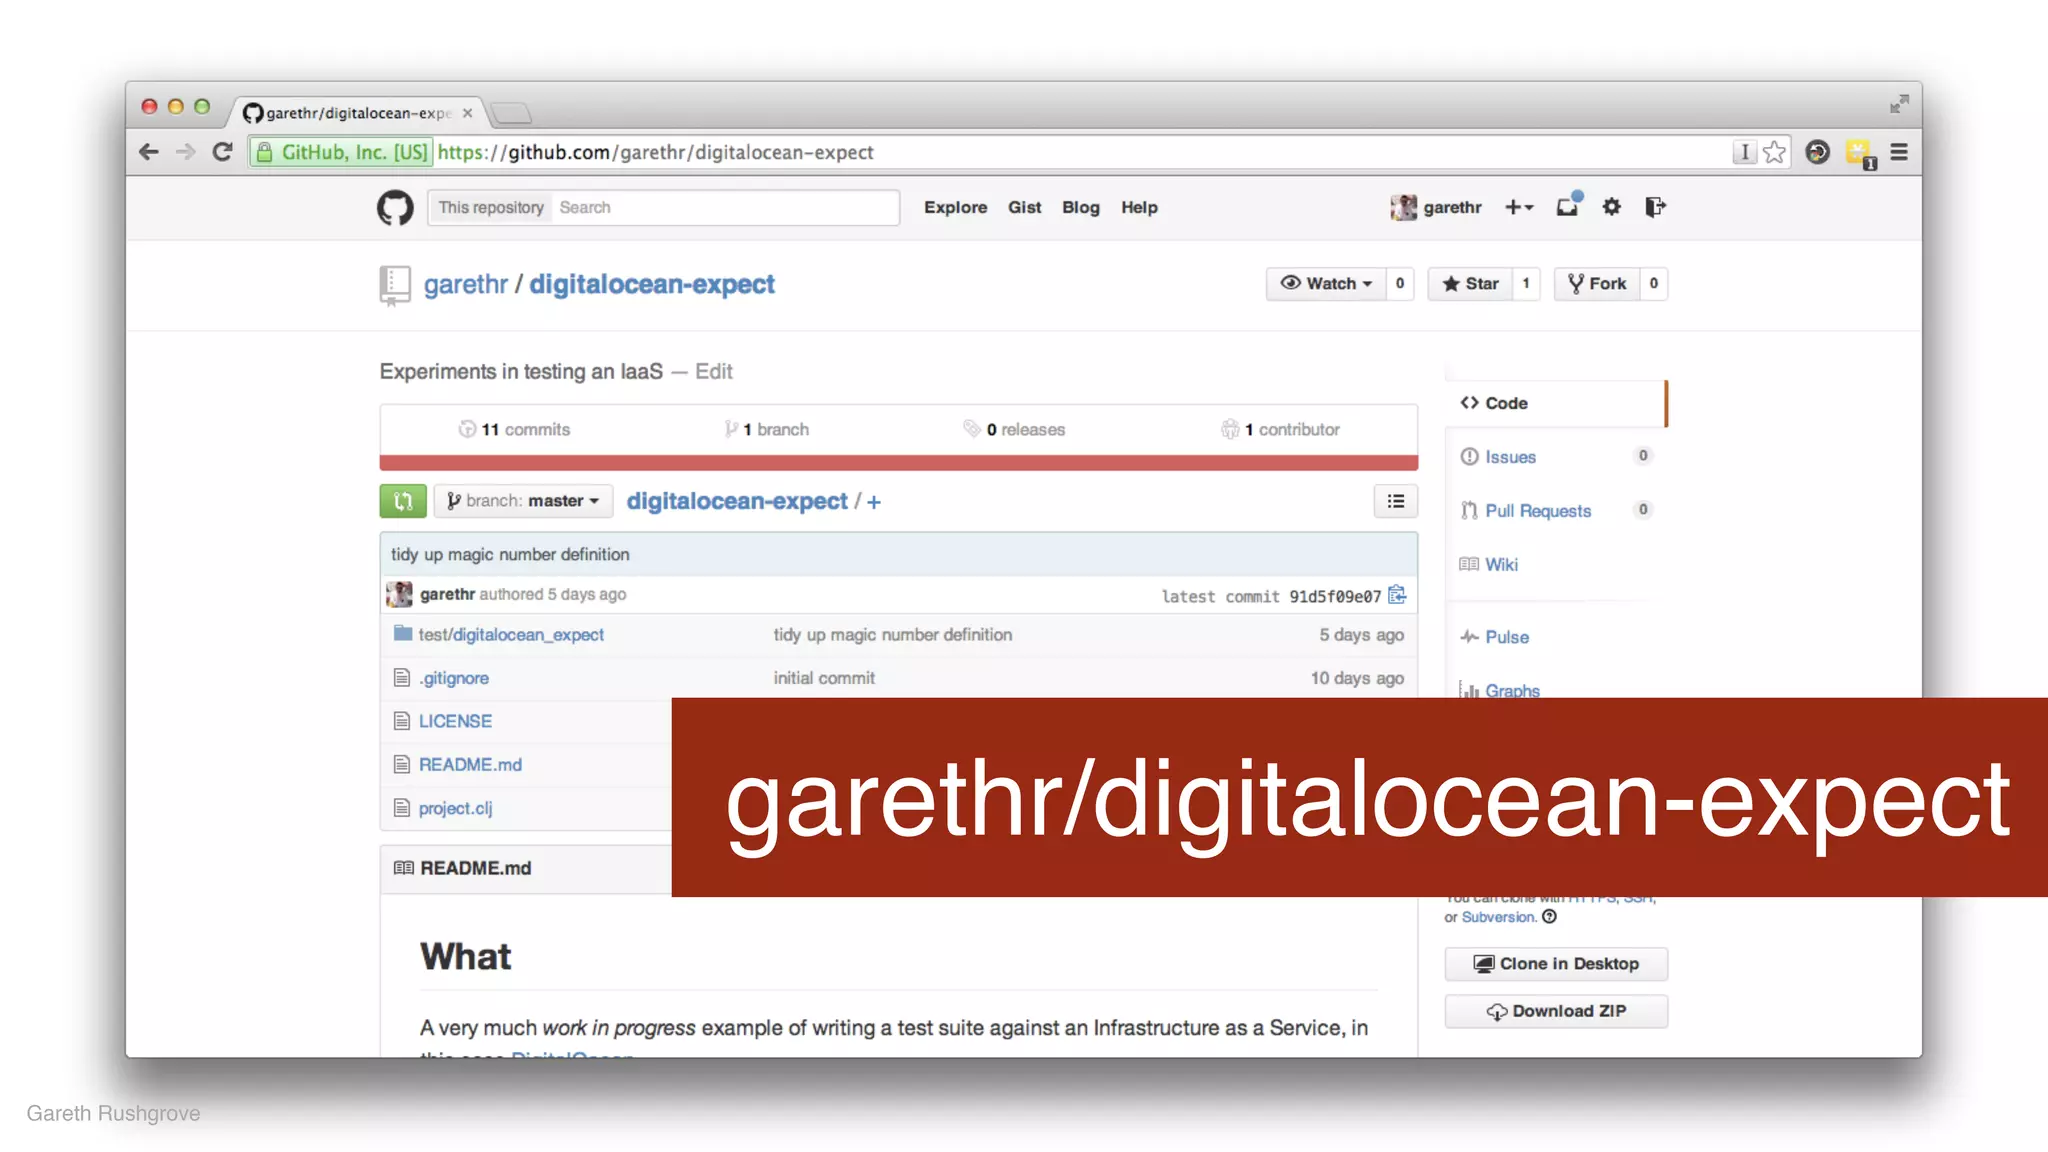Select the Code sidebar tab
Viewport: 2048px width, 1152px height.
(x=1555, y=403)
